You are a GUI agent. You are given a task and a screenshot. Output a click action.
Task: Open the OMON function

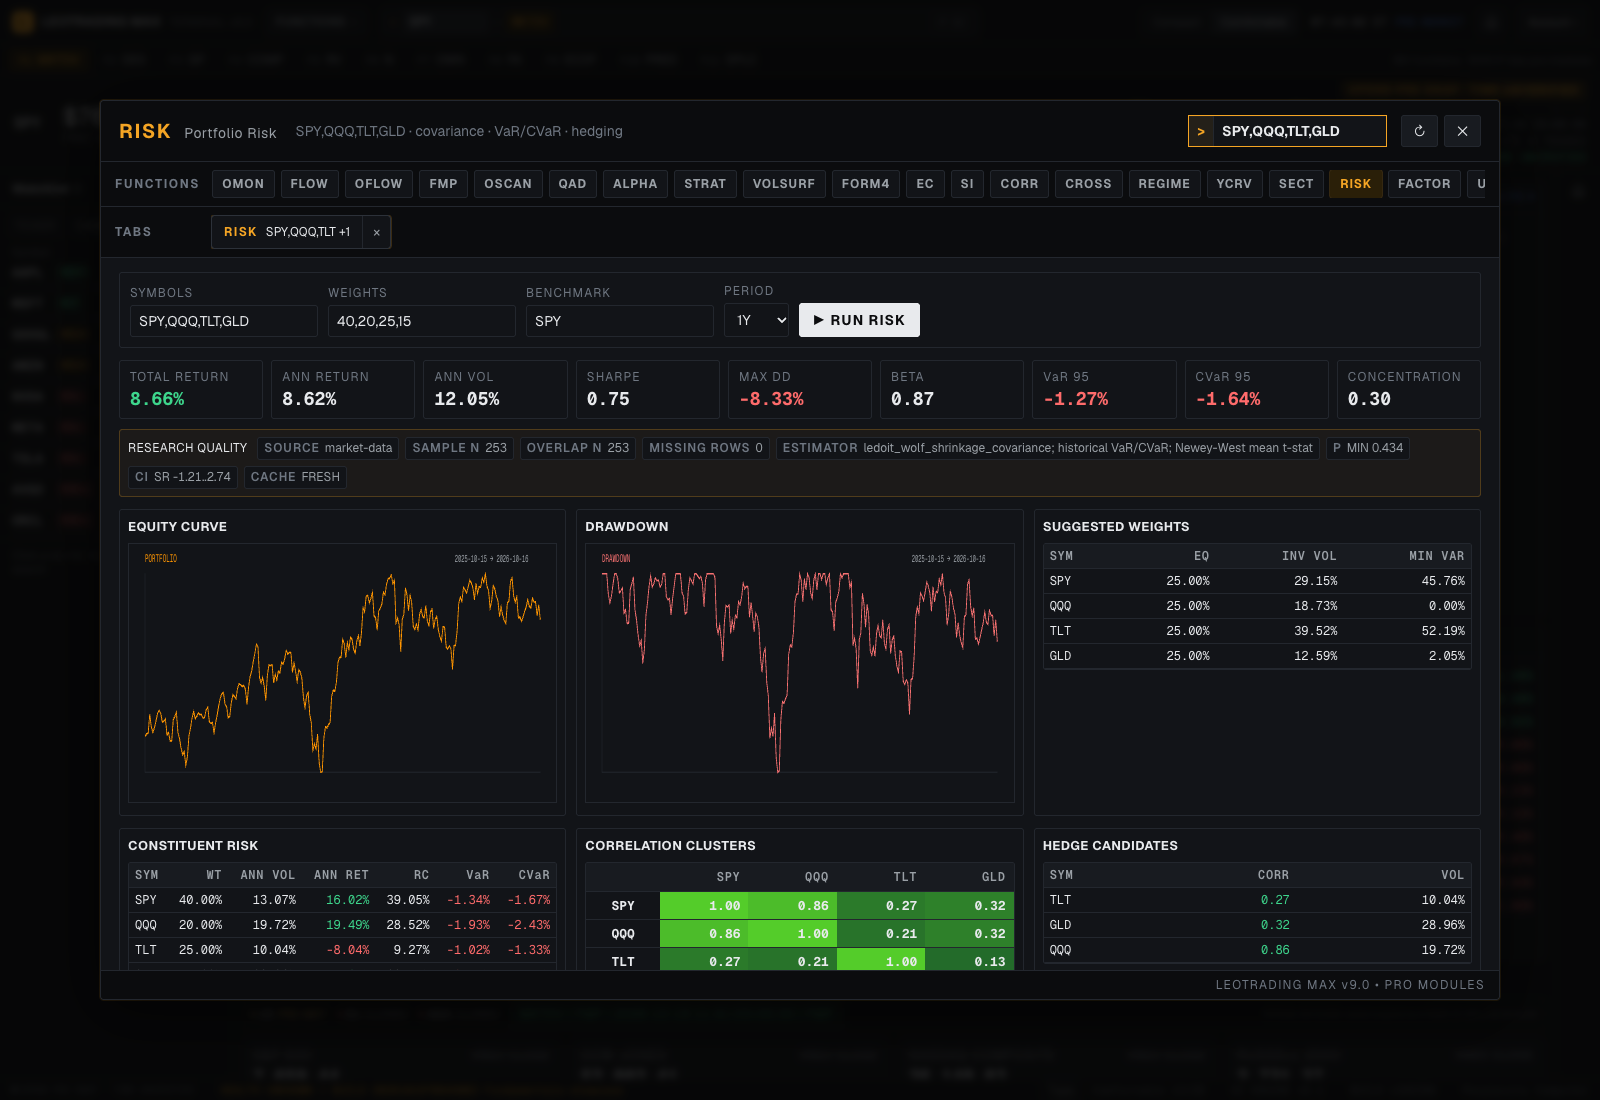pos(243,184)
